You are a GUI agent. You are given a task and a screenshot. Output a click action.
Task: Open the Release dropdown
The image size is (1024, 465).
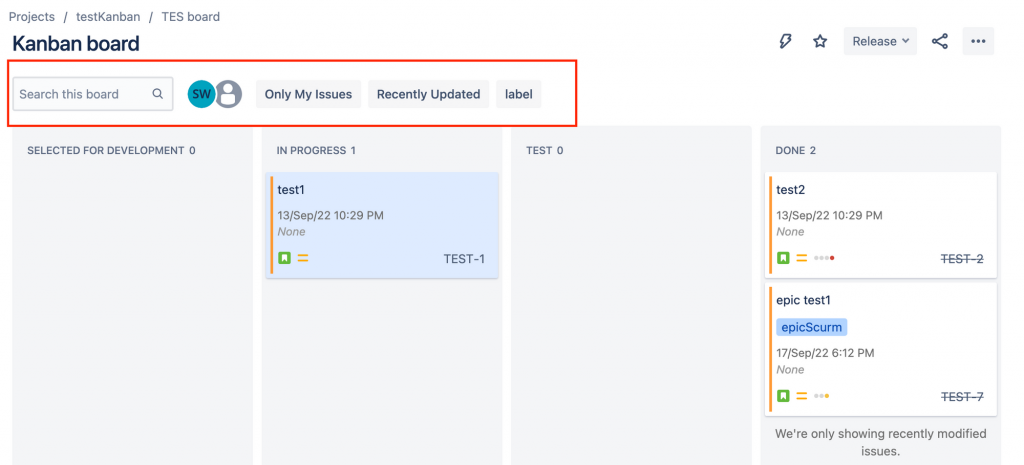point(880,41)
